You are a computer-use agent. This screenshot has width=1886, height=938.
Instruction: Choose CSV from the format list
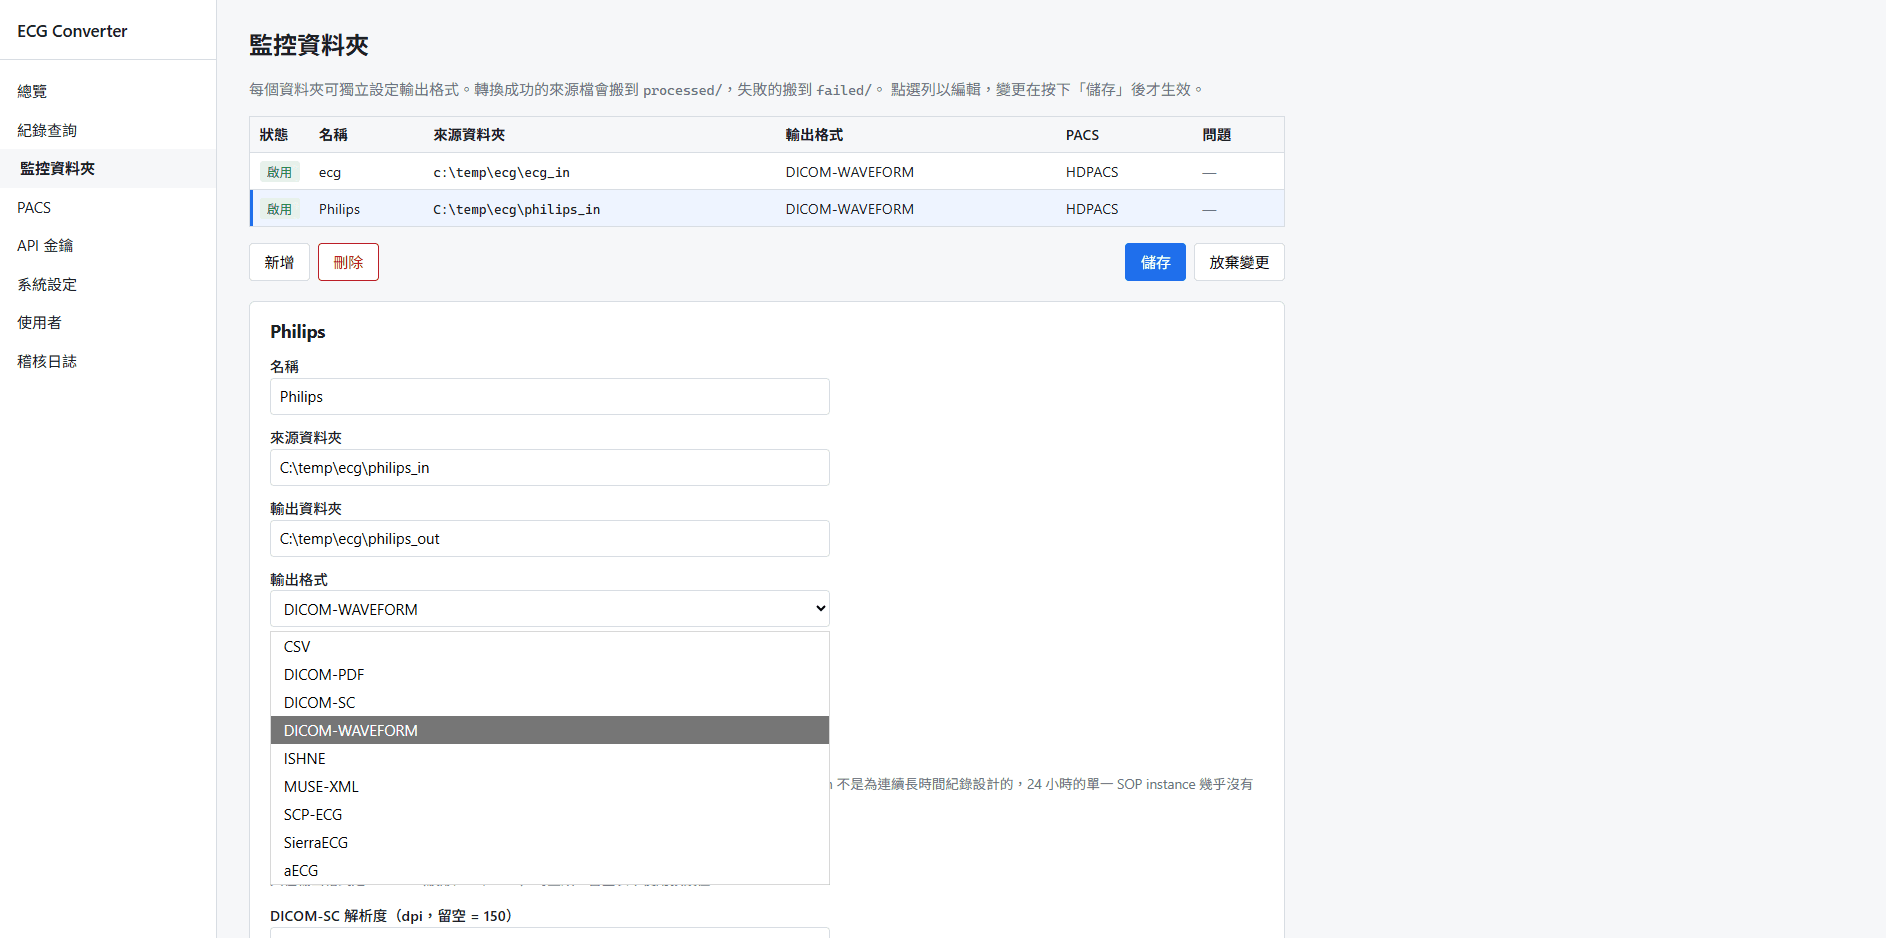550,647
